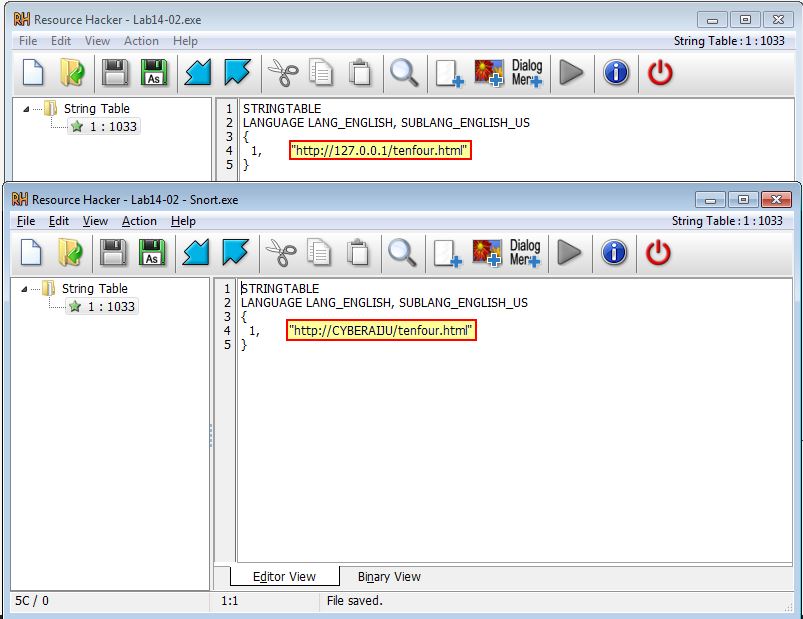Open Action menu in Snort.exe window
This screenshot has width=803, height=619.
139,221
